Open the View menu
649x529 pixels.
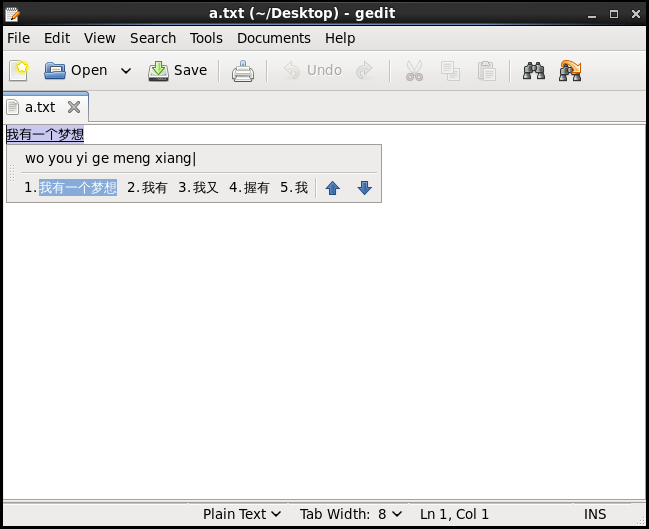tap(100, 38)
